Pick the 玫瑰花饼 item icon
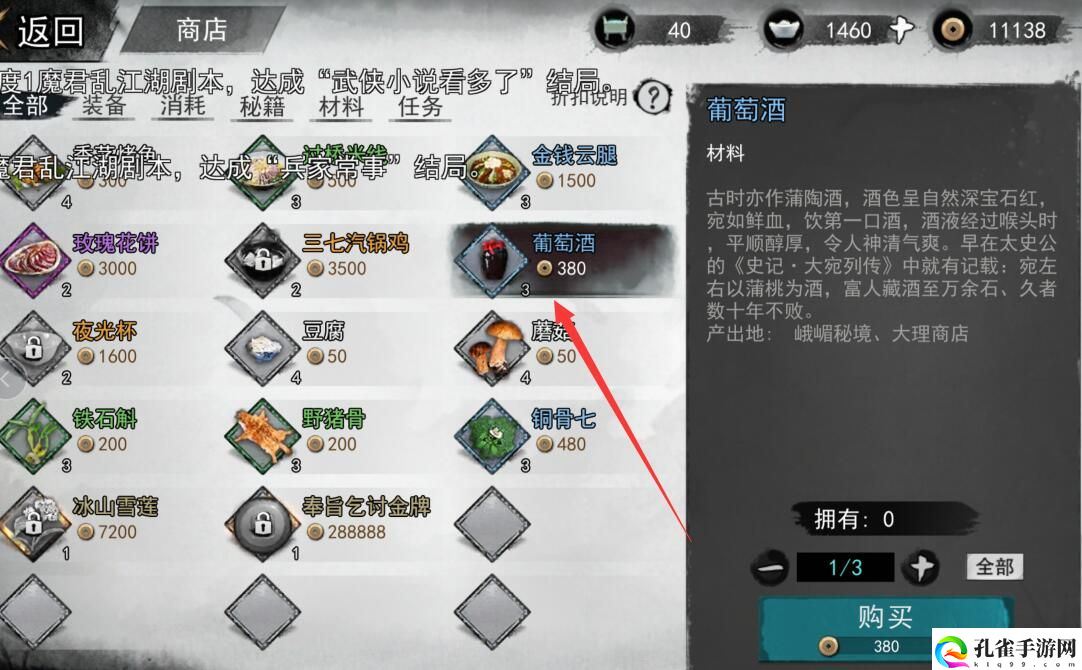The height and width of the screenshot is (670, 1082). coord(32,261)
